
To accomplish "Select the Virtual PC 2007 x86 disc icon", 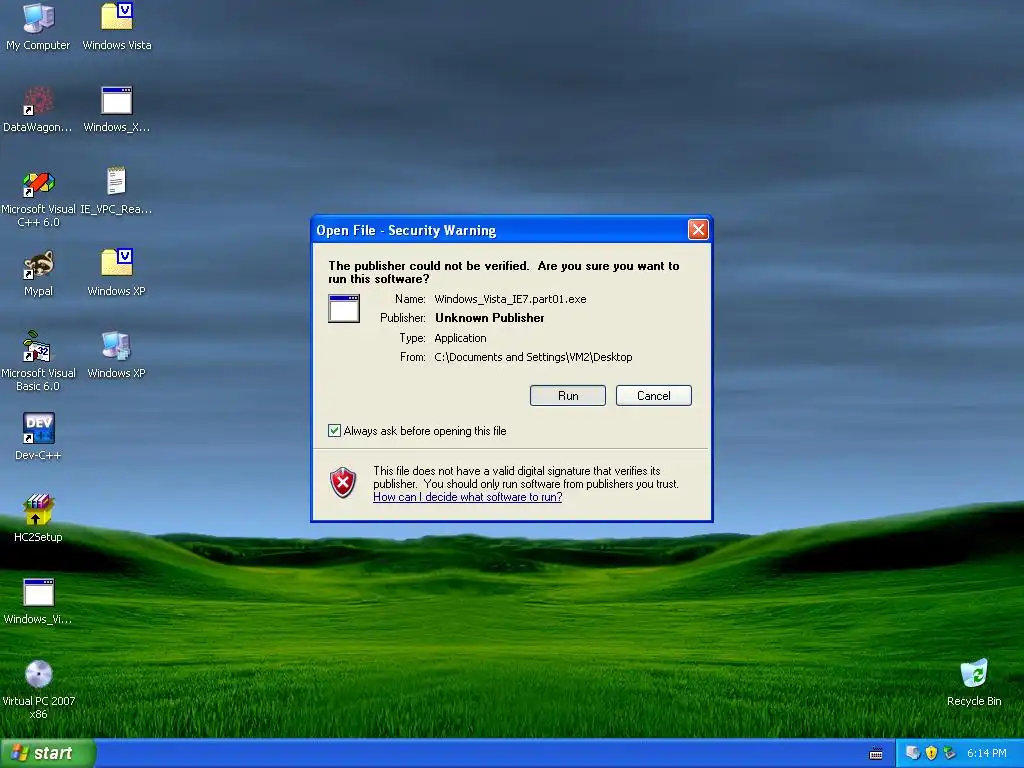I will [x=39, y=675].
